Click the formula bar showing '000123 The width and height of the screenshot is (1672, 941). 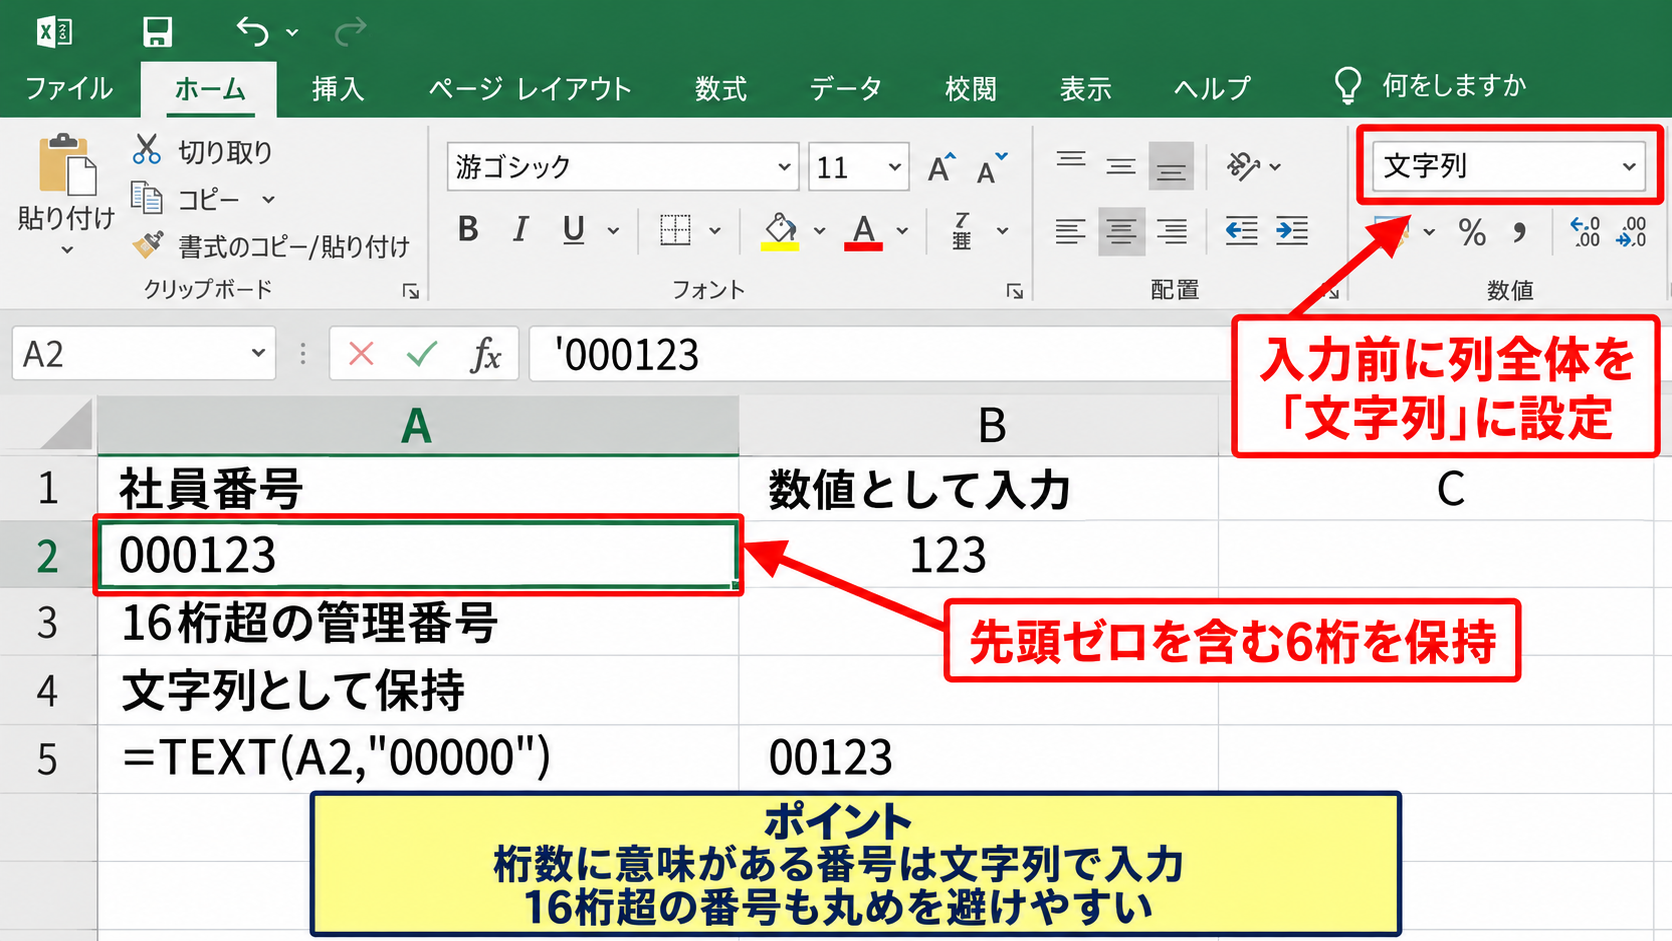coord(880,354)
